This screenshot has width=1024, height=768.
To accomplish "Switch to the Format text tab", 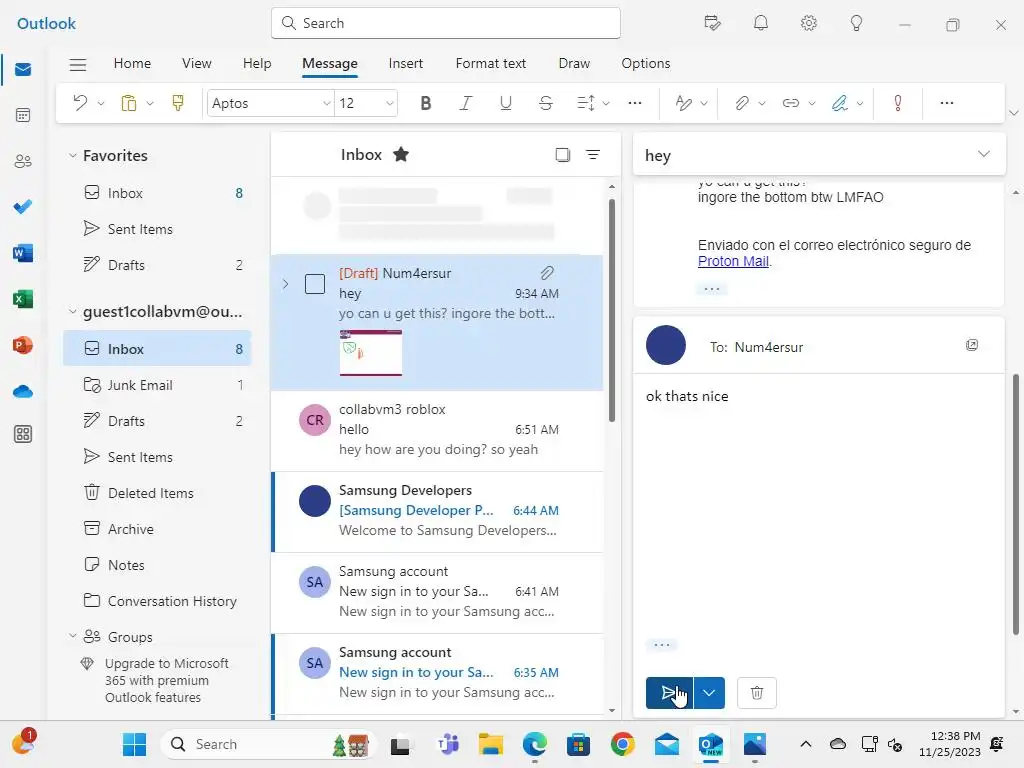I will click(x=490, y=63).
